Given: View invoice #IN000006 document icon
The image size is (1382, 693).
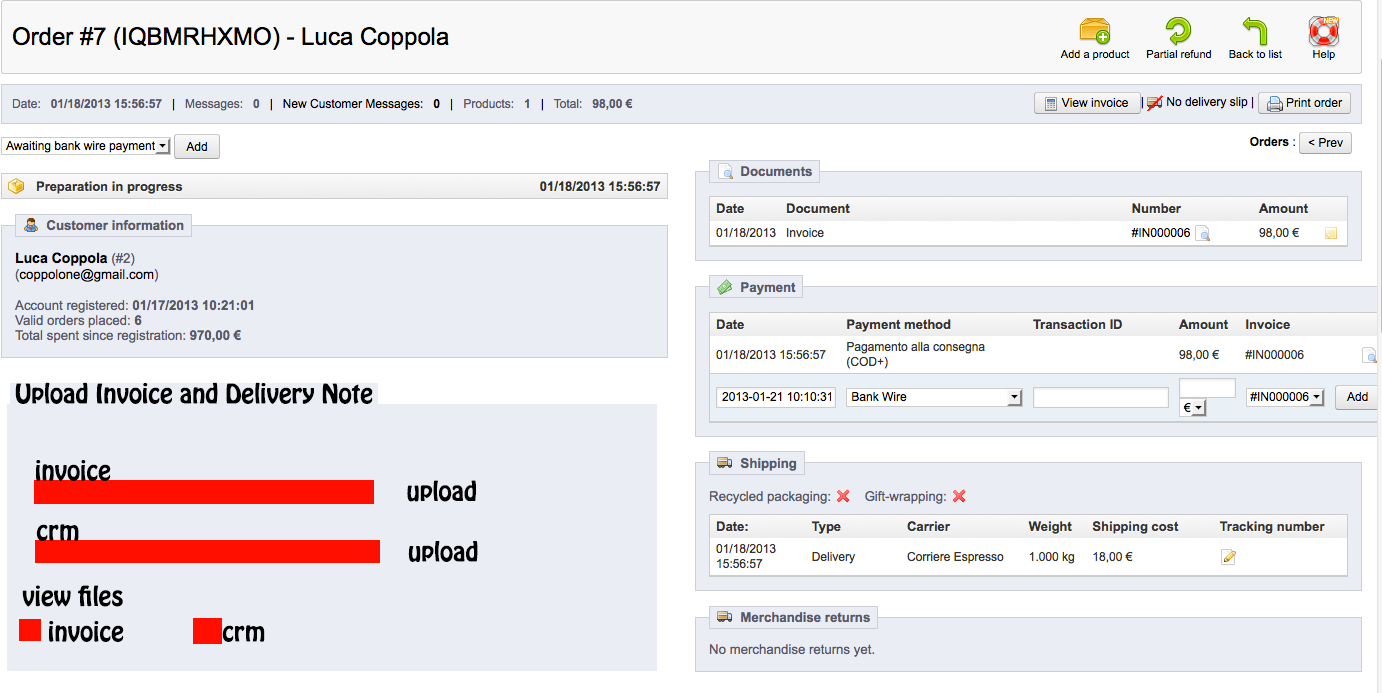Looking at the screenshot, I should [x=1203, y=234].
